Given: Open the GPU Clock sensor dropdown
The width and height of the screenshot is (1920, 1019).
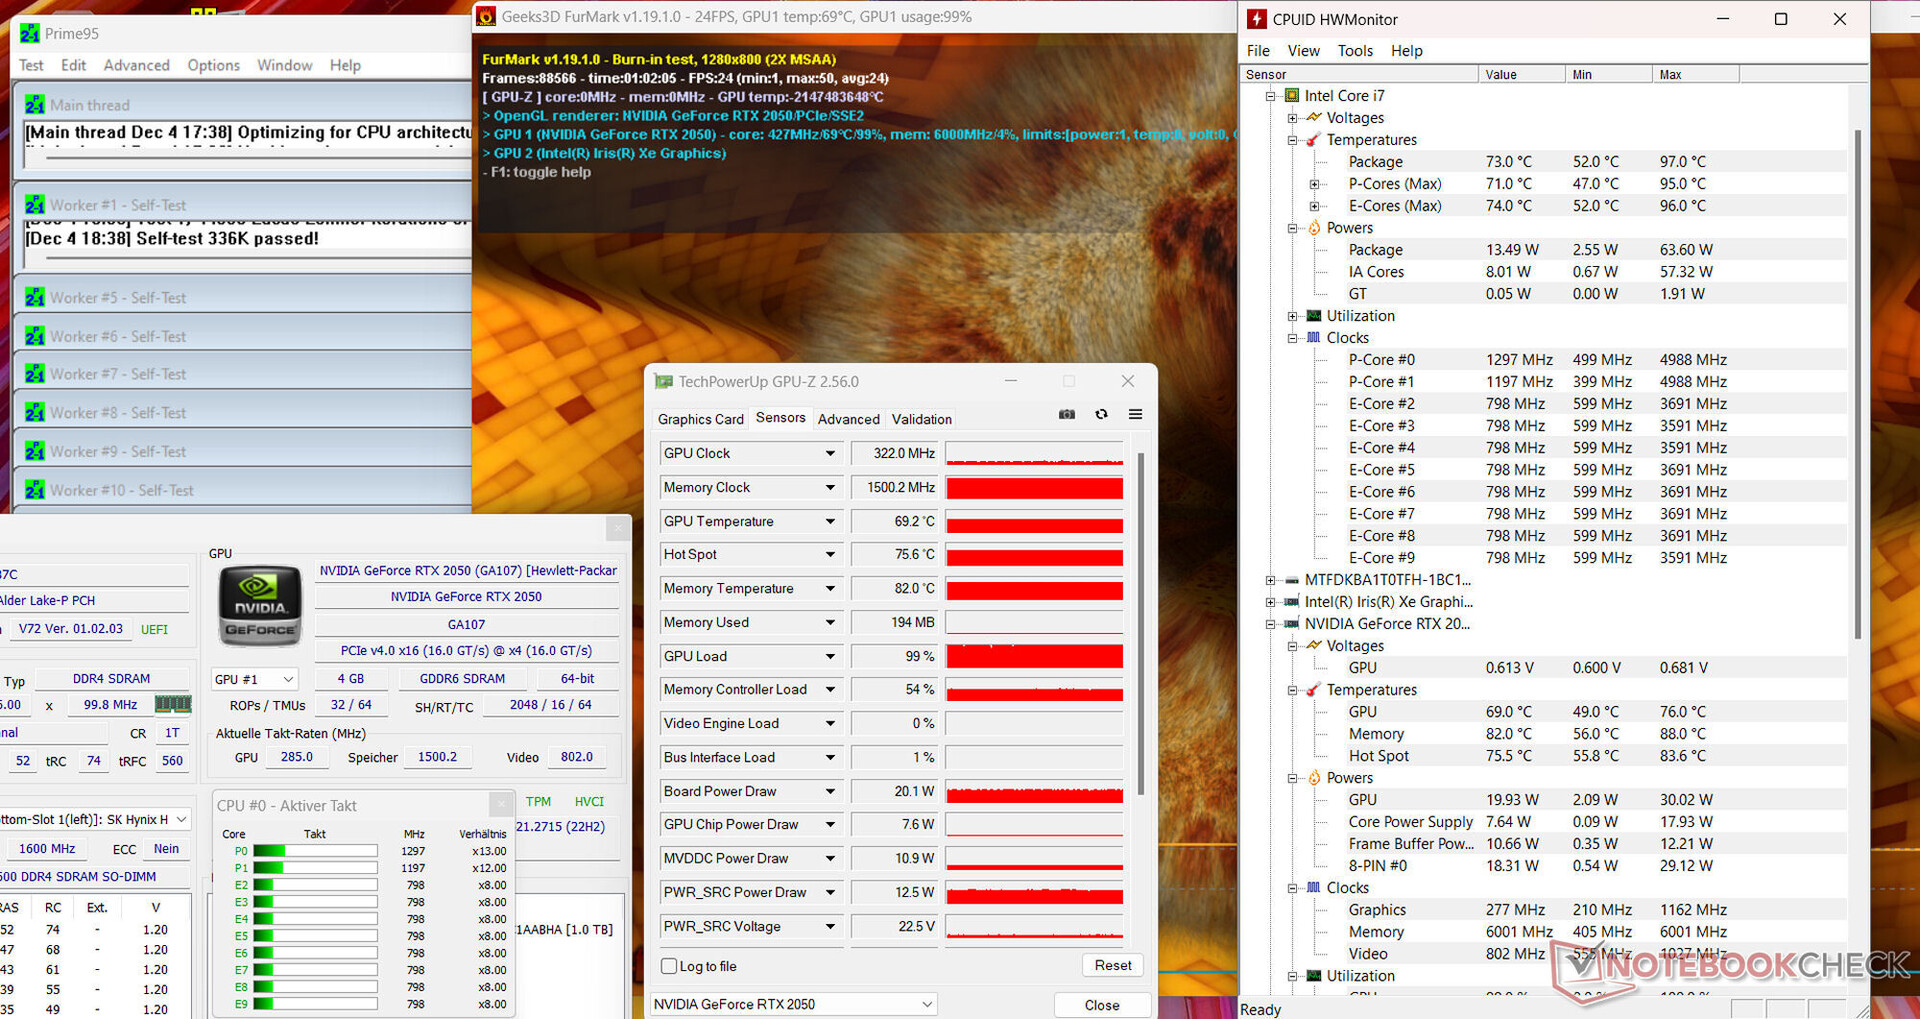Looking at the screenshot, I should click(829, 453).
